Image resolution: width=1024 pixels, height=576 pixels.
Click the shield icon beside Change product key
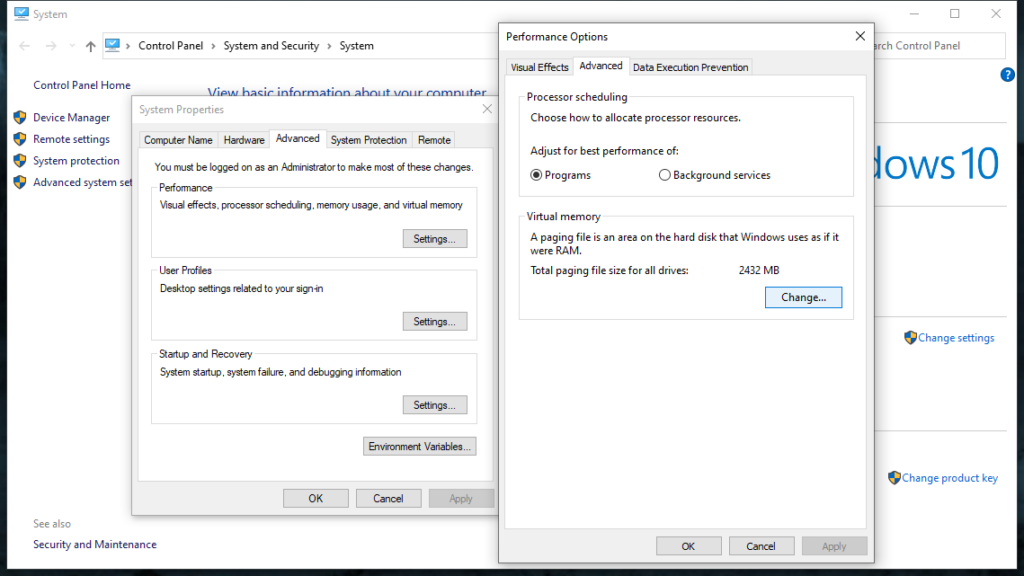coord(896,478)
